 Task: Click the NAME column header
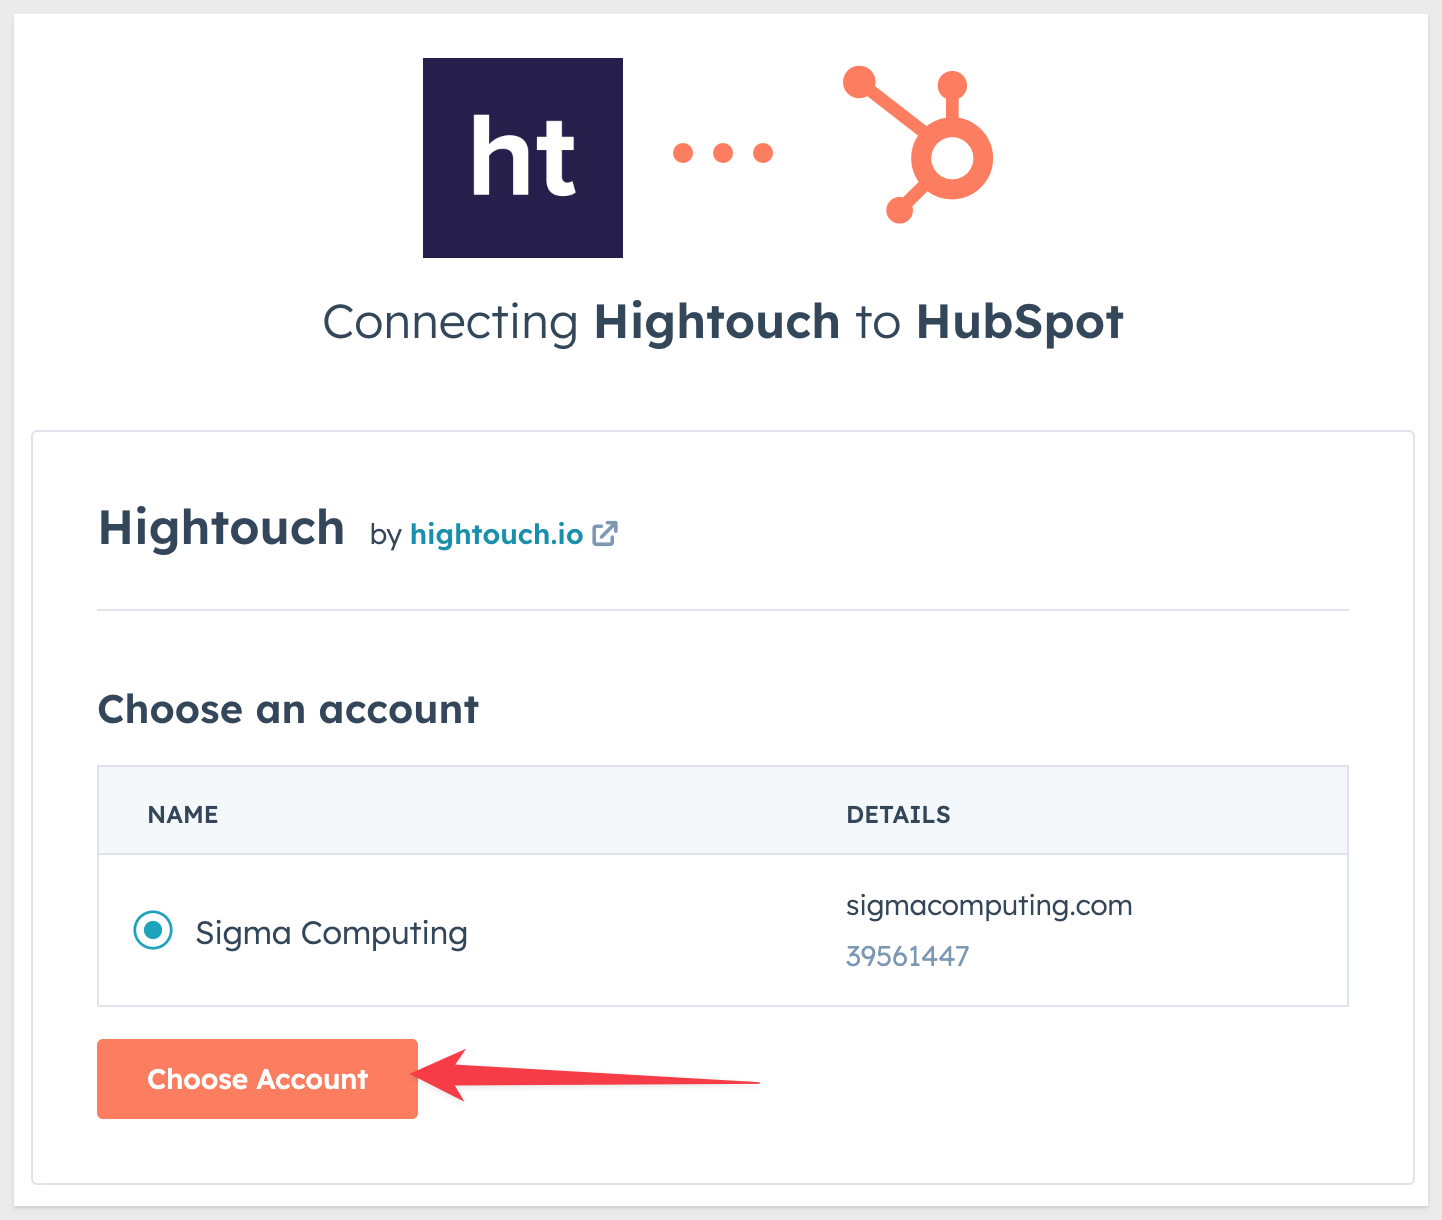[183, 815]
